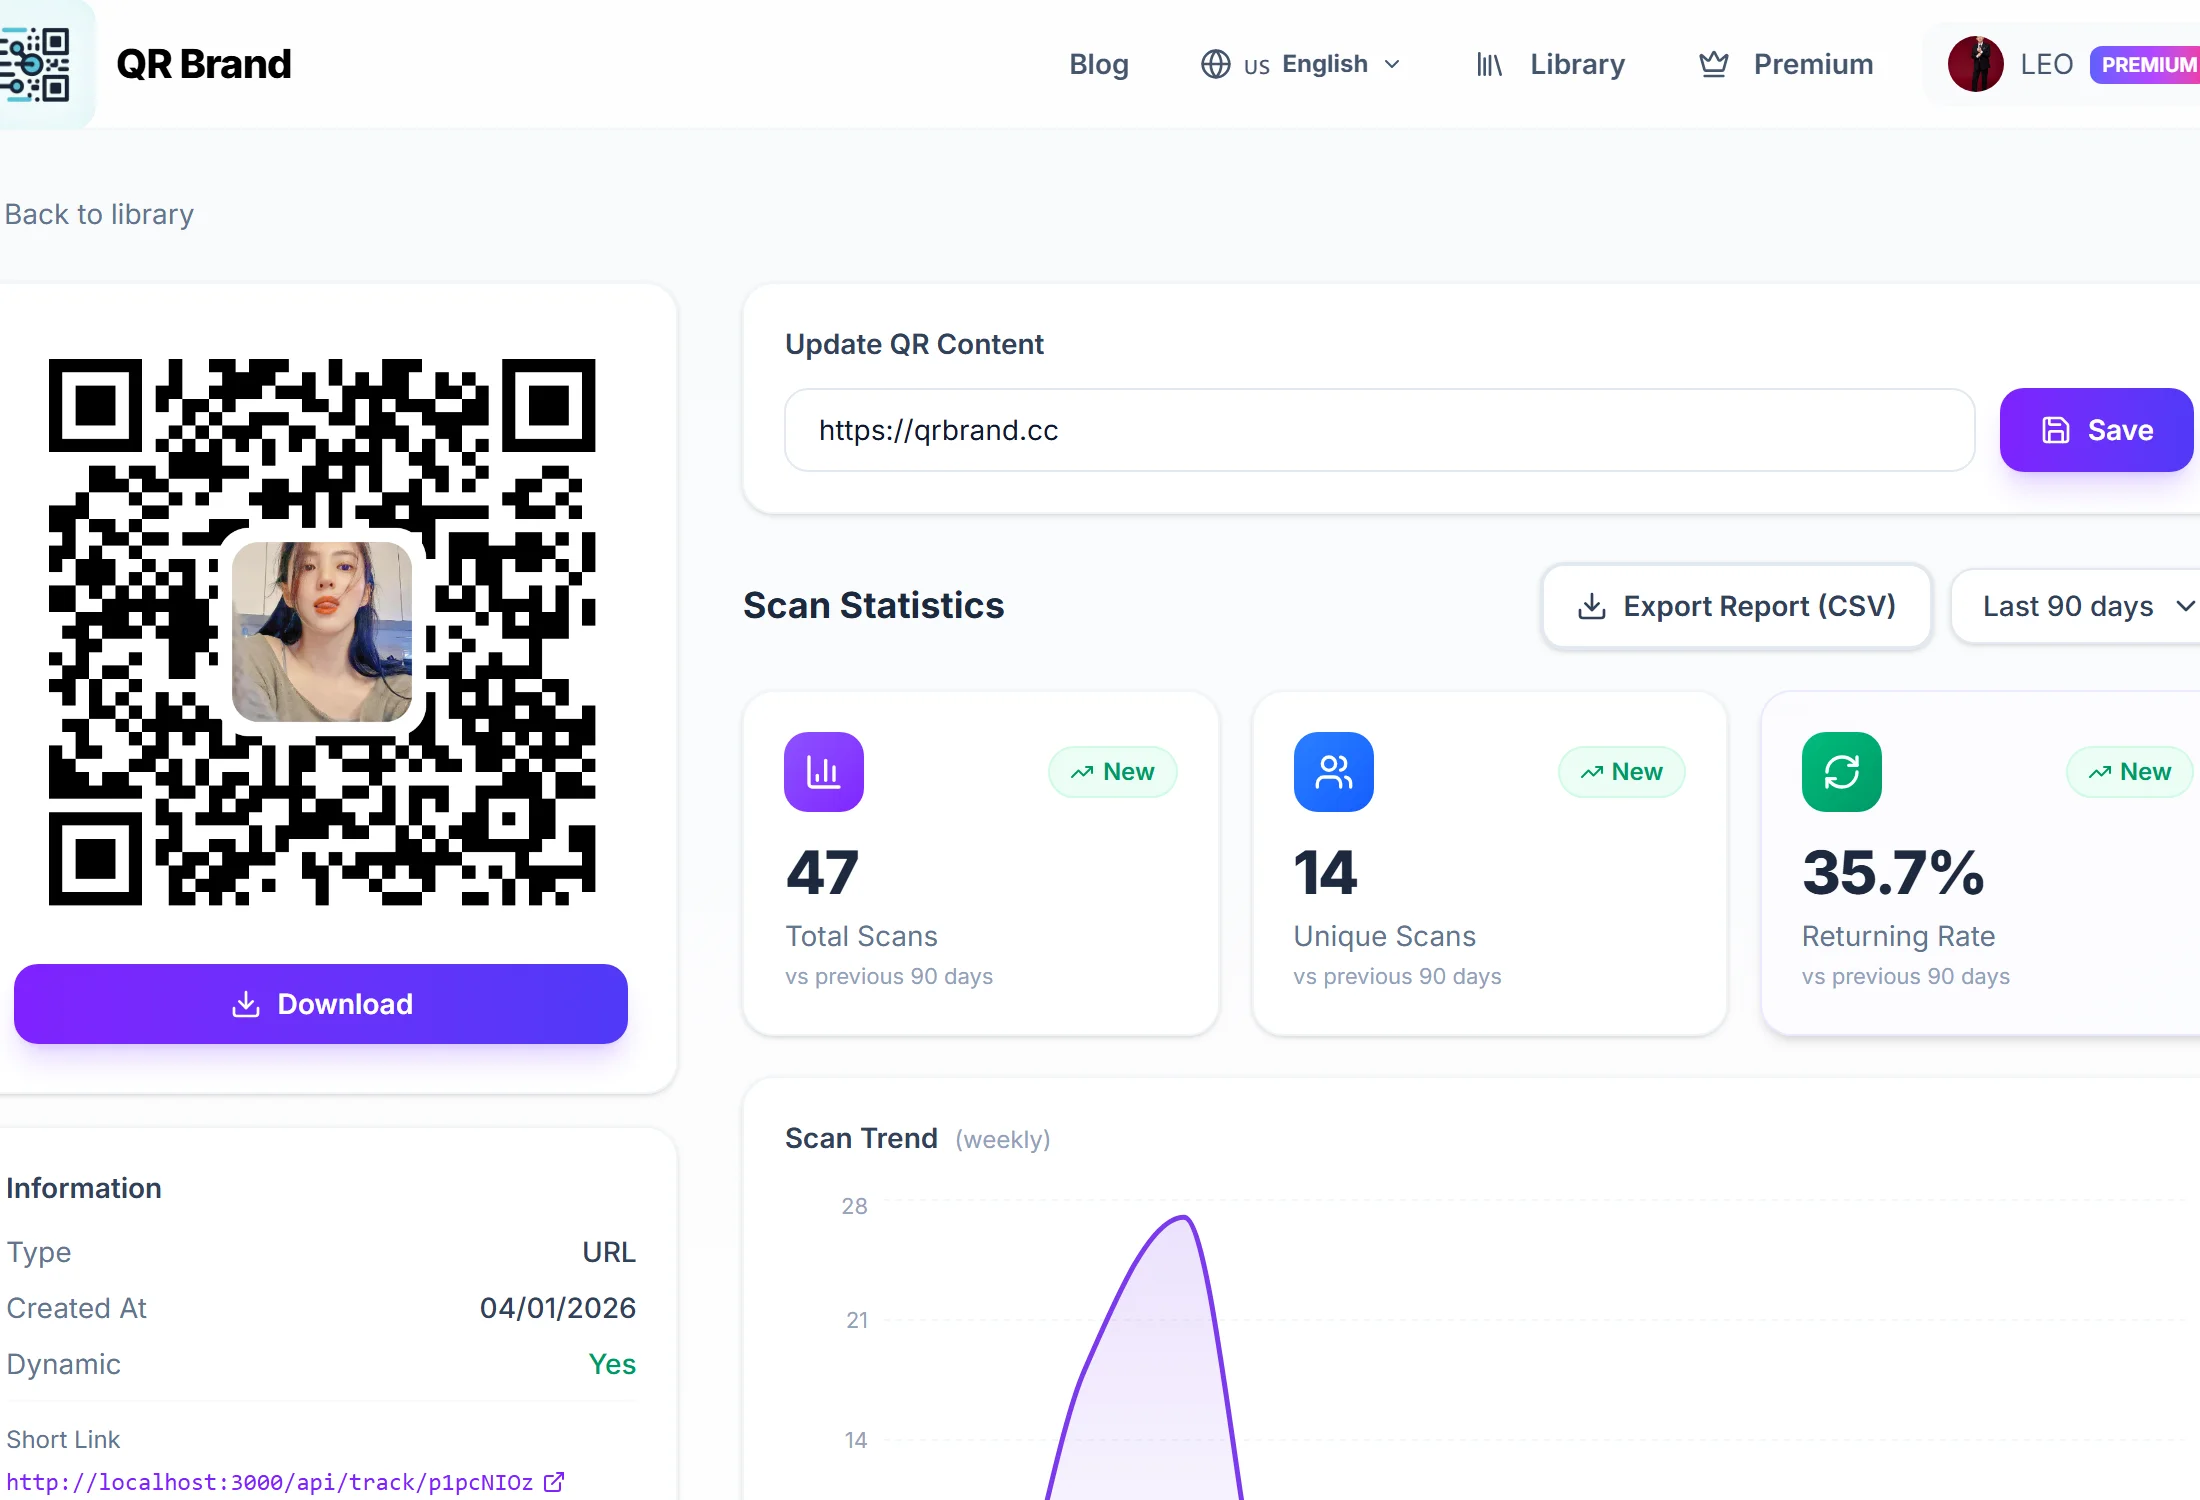Click the 47 Total Scans value

point(822,873)
